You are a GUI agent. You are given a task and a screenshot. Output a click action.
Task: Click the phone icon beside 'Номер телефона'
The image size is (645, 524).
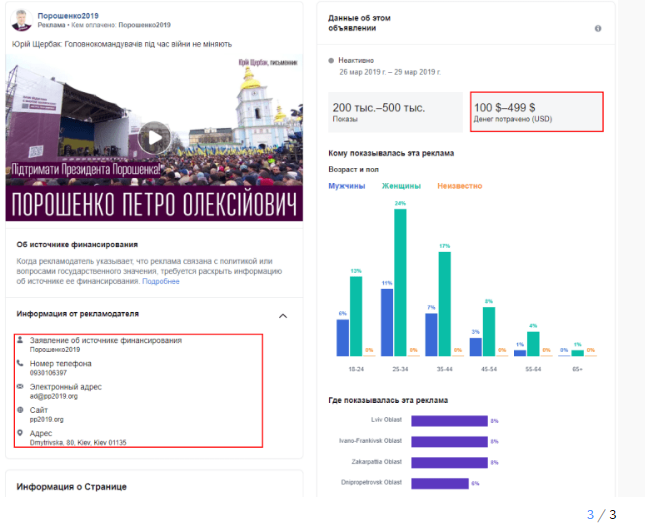[x=21, y=363]
